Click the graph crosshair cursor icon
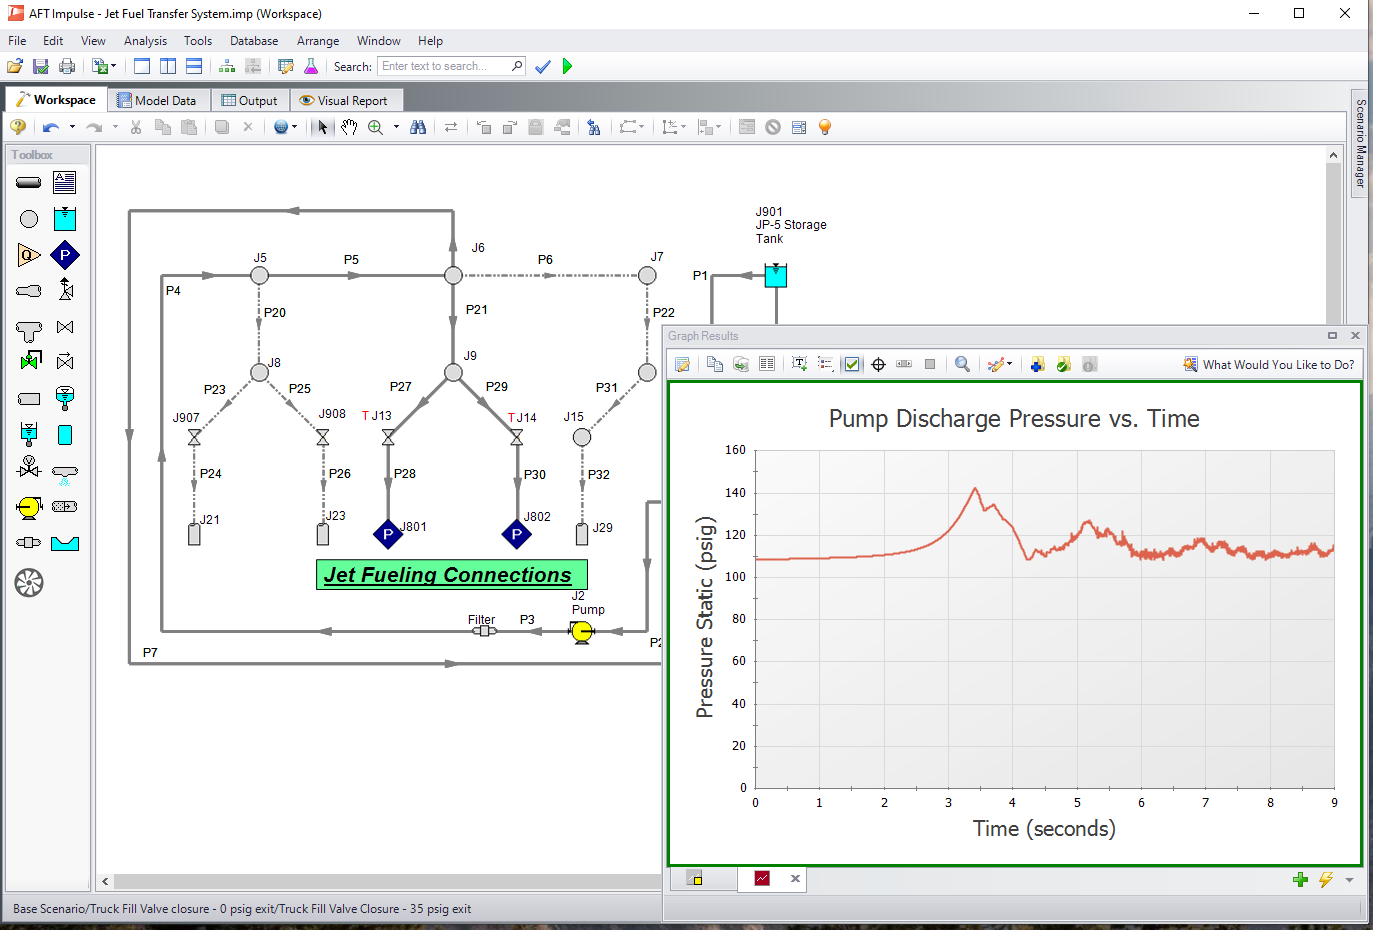The width and height of the screenshot is (1373, 930). pyautogui.click(x=878, y=364)
